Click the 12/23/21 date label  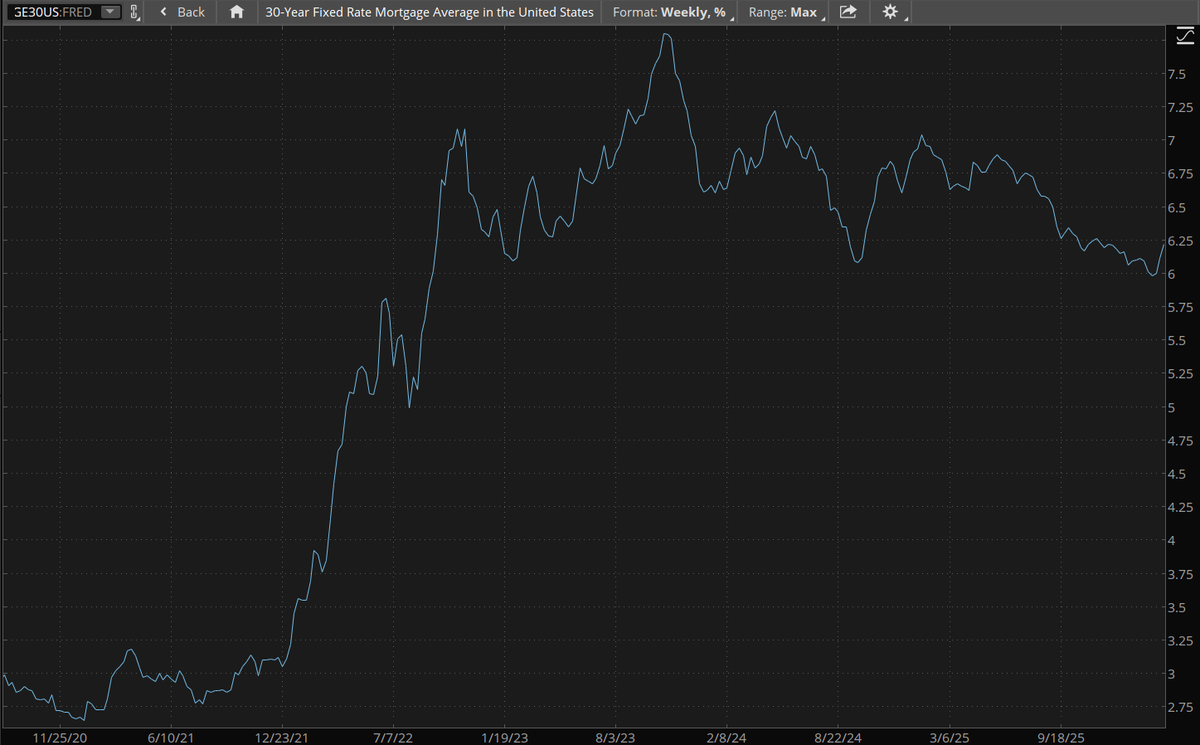coord(280,736)
